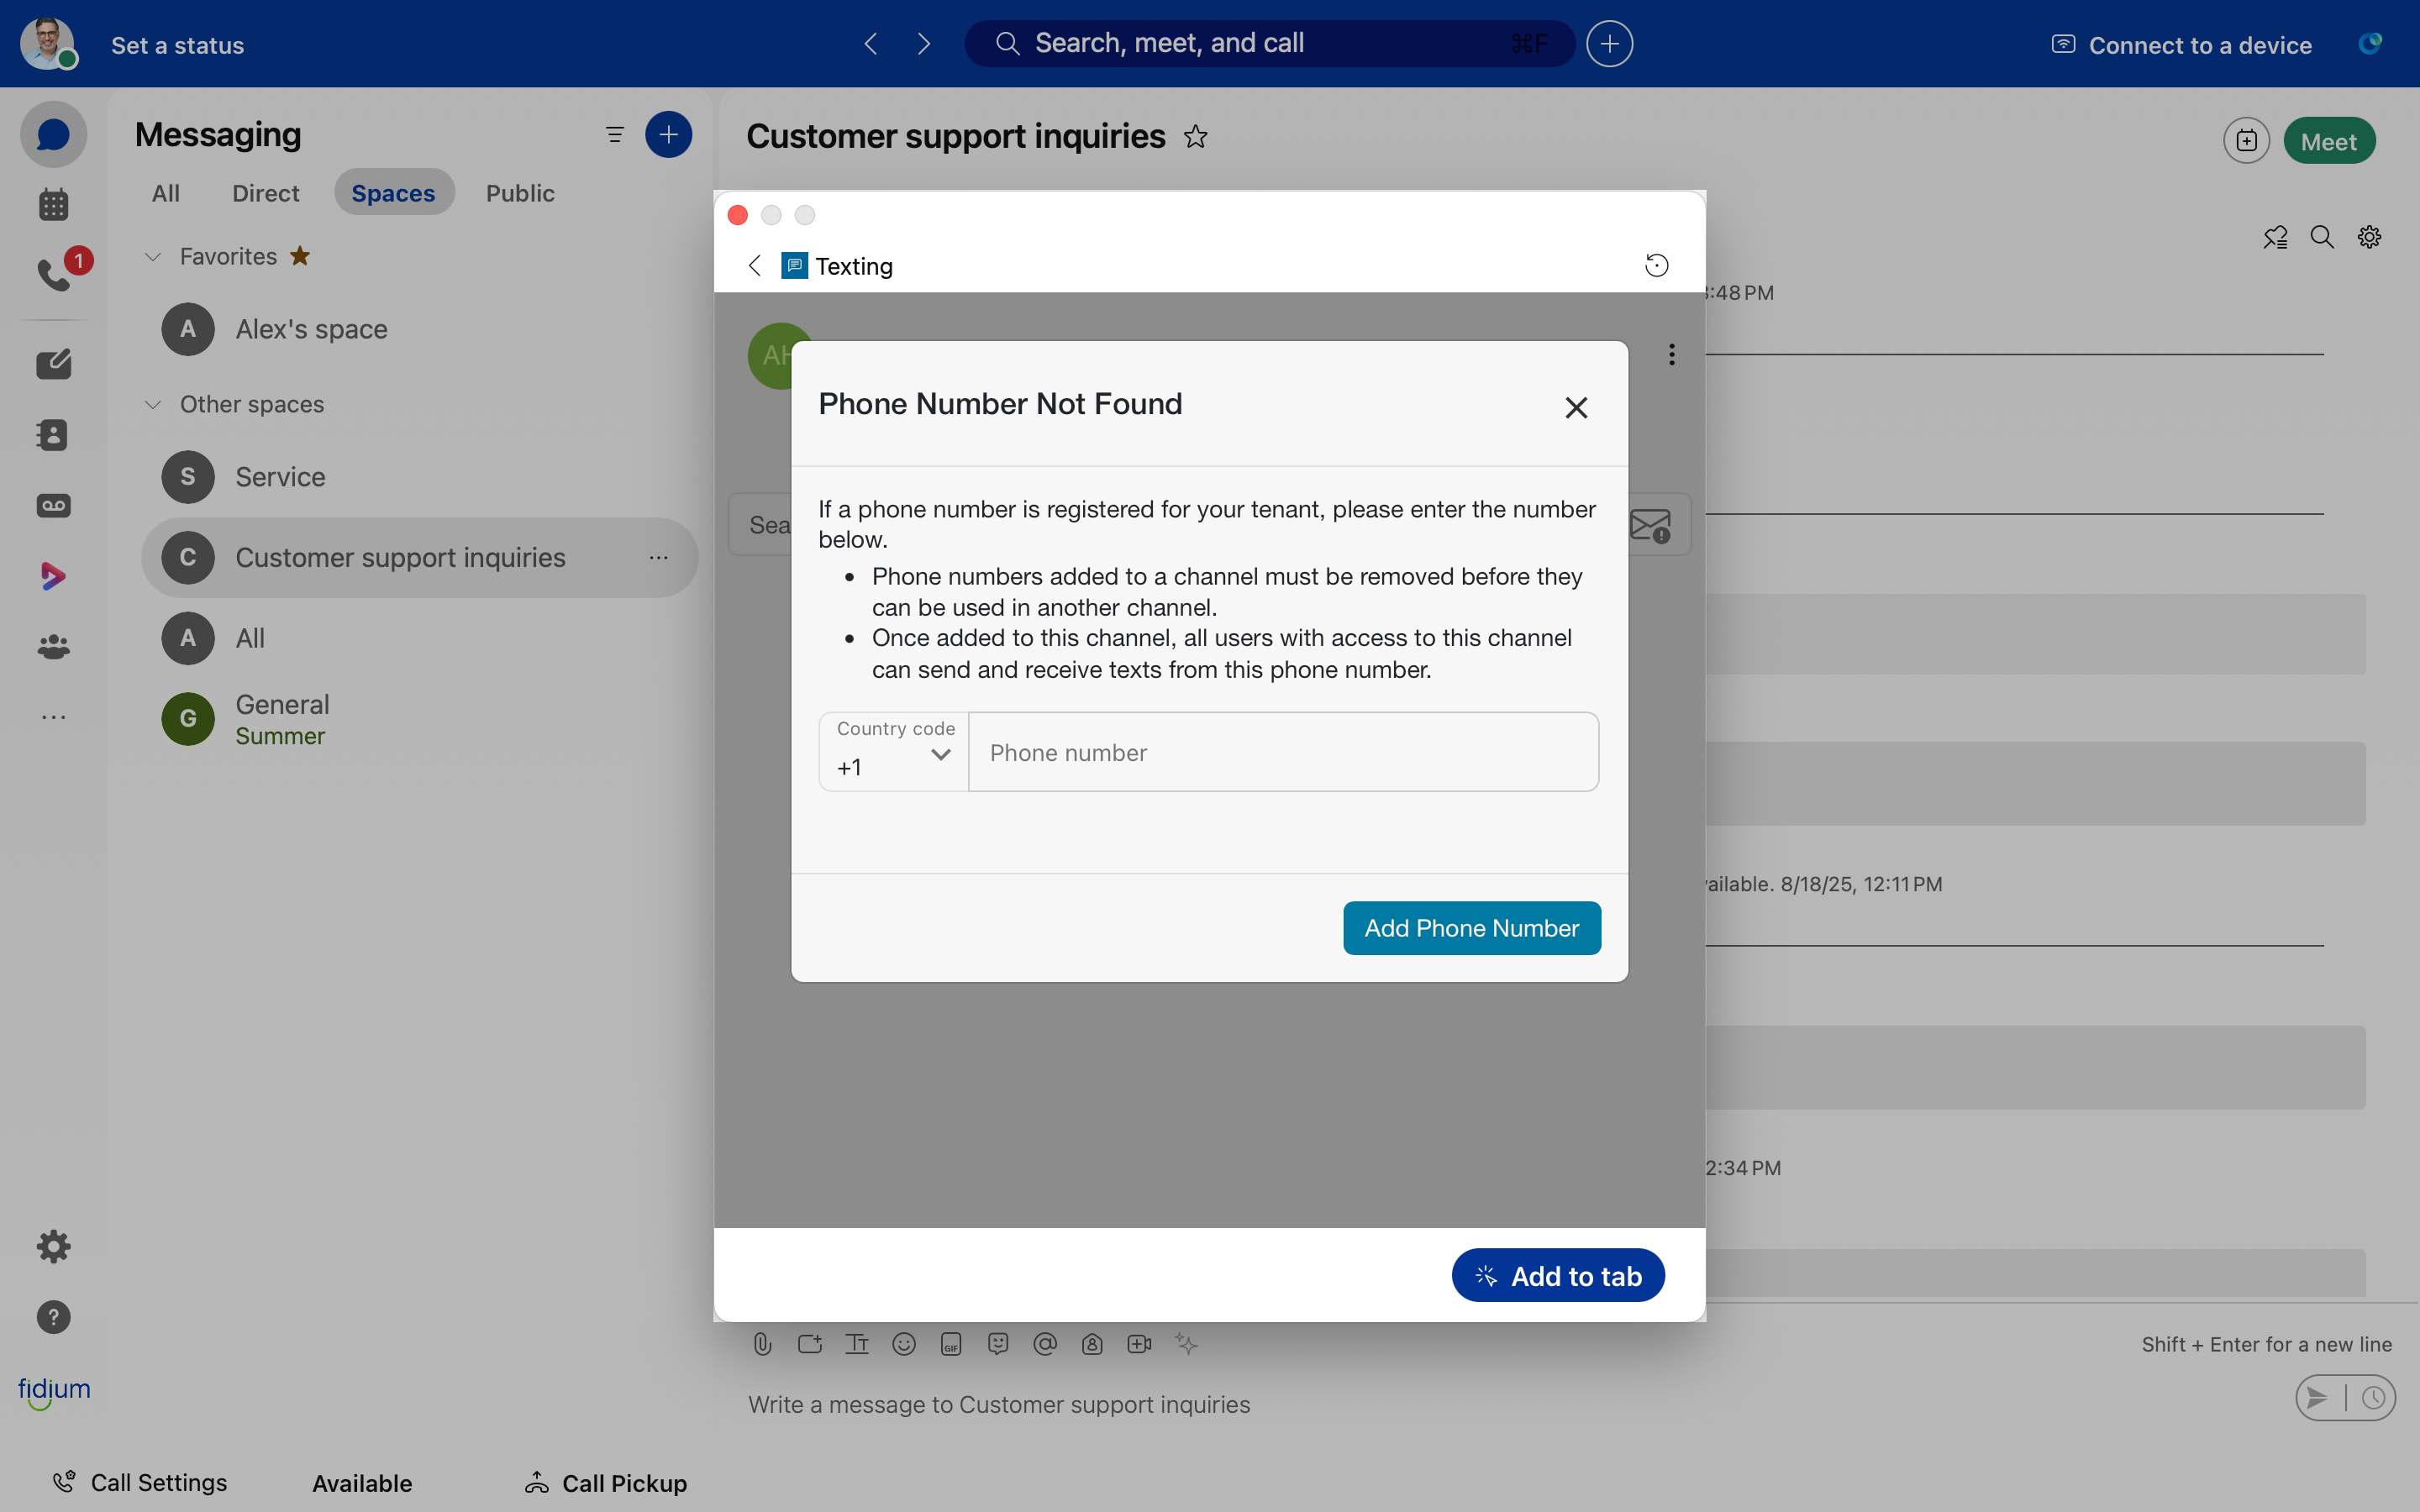
Task: Switch to the Public tab
Action: tap(519, 193)
